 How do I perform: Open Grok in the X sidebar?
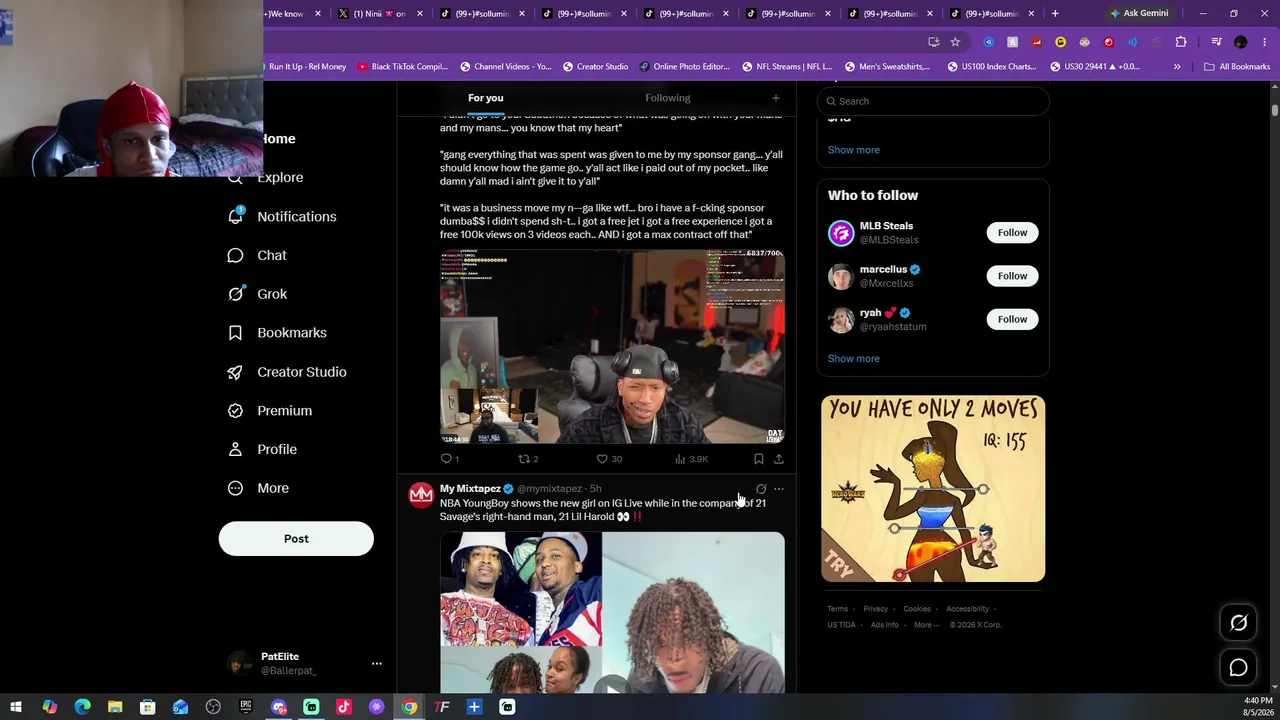271,294
